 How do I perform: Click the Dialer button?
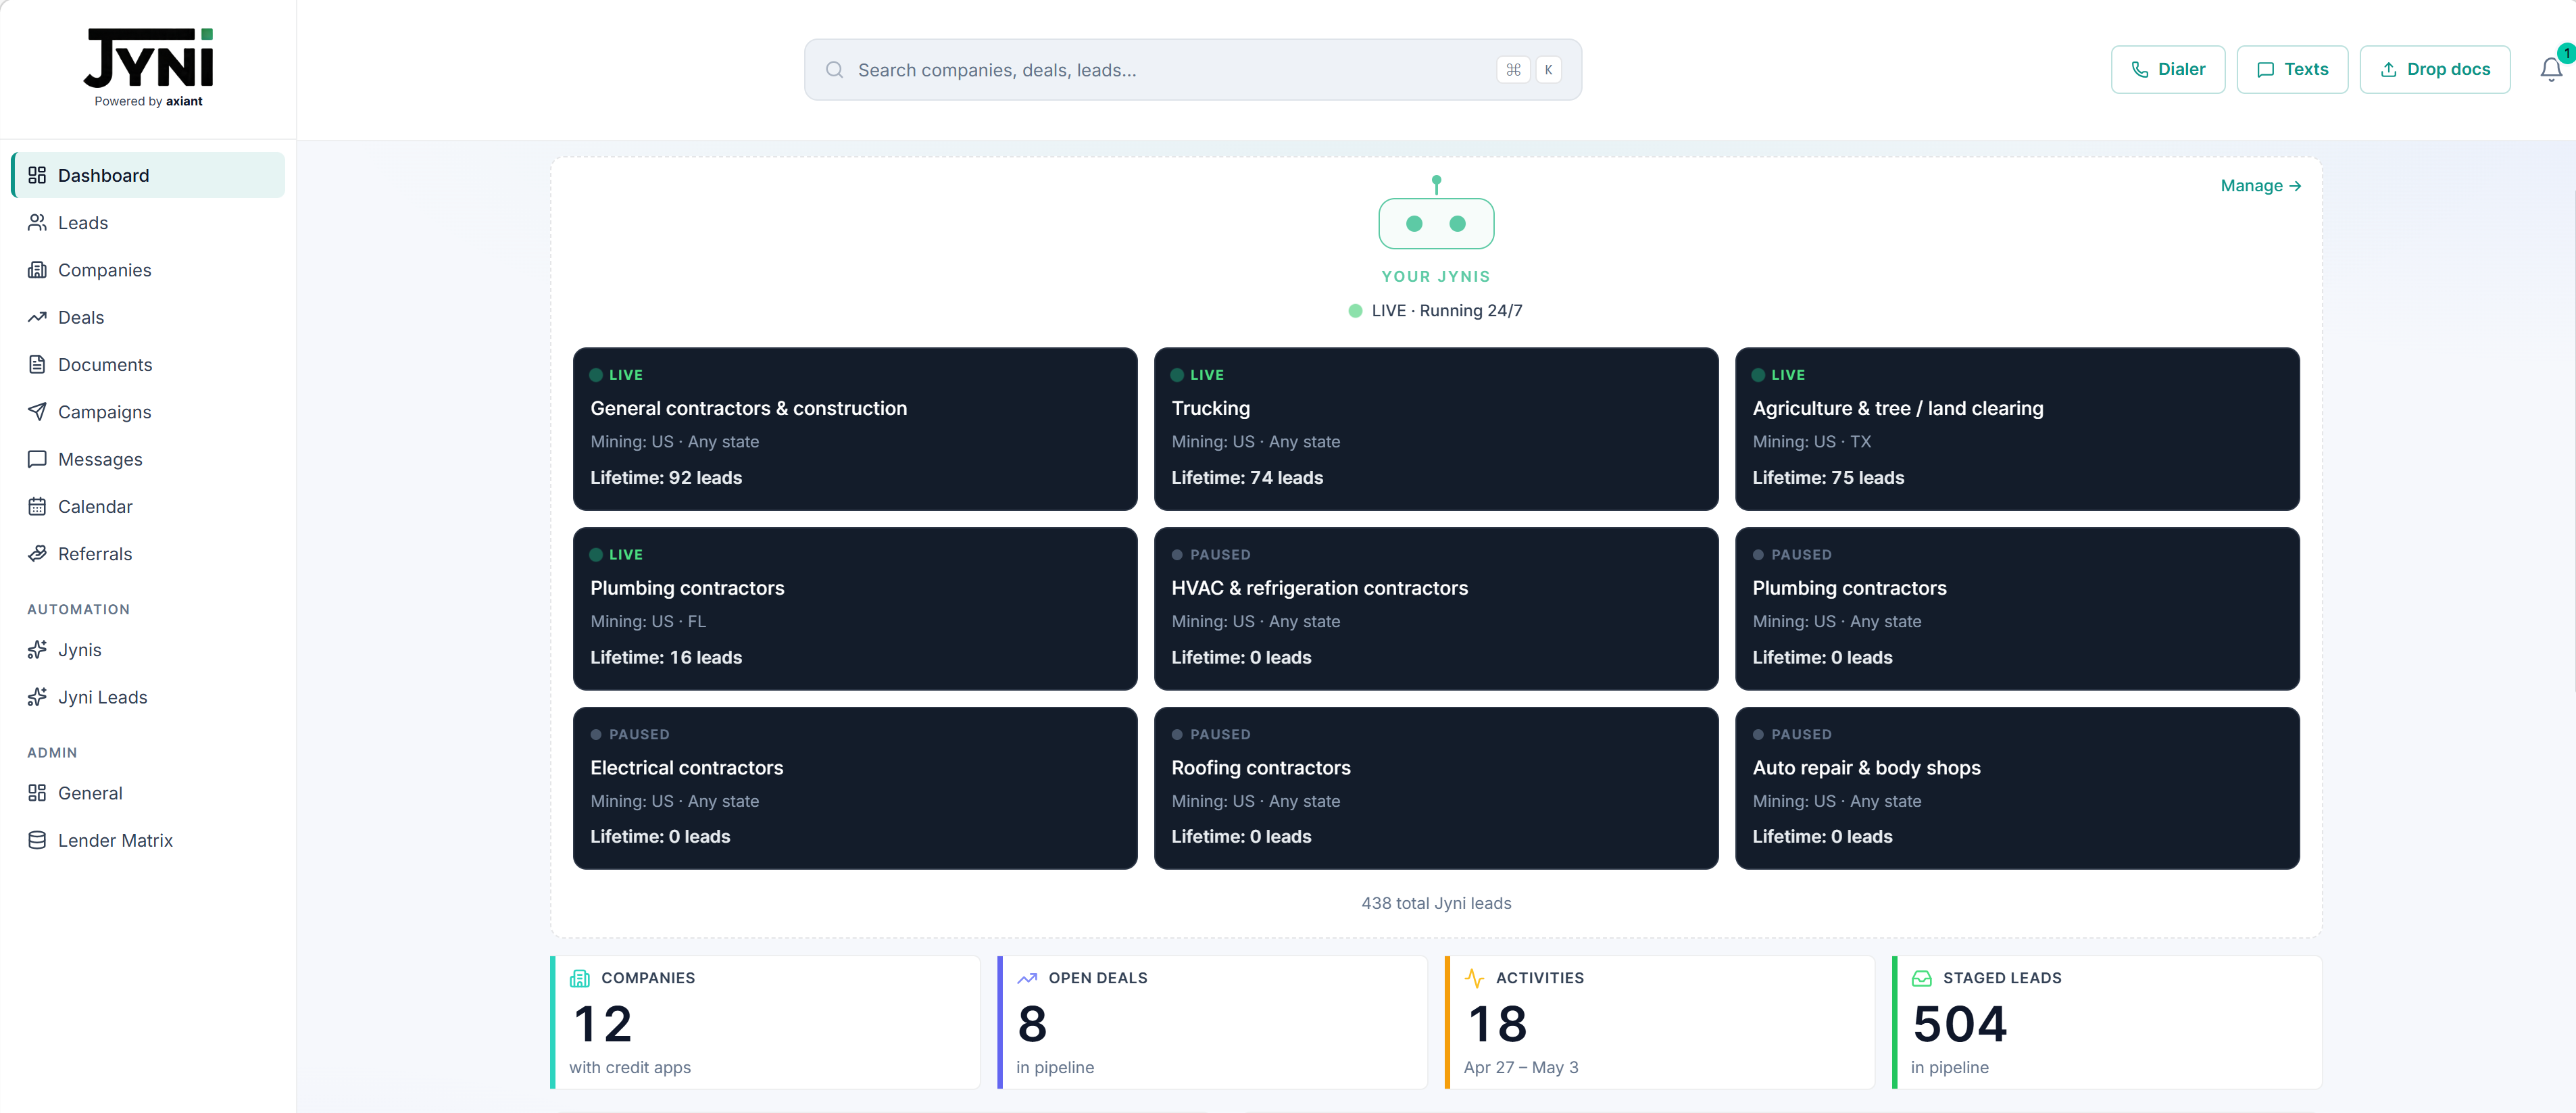2167,69
